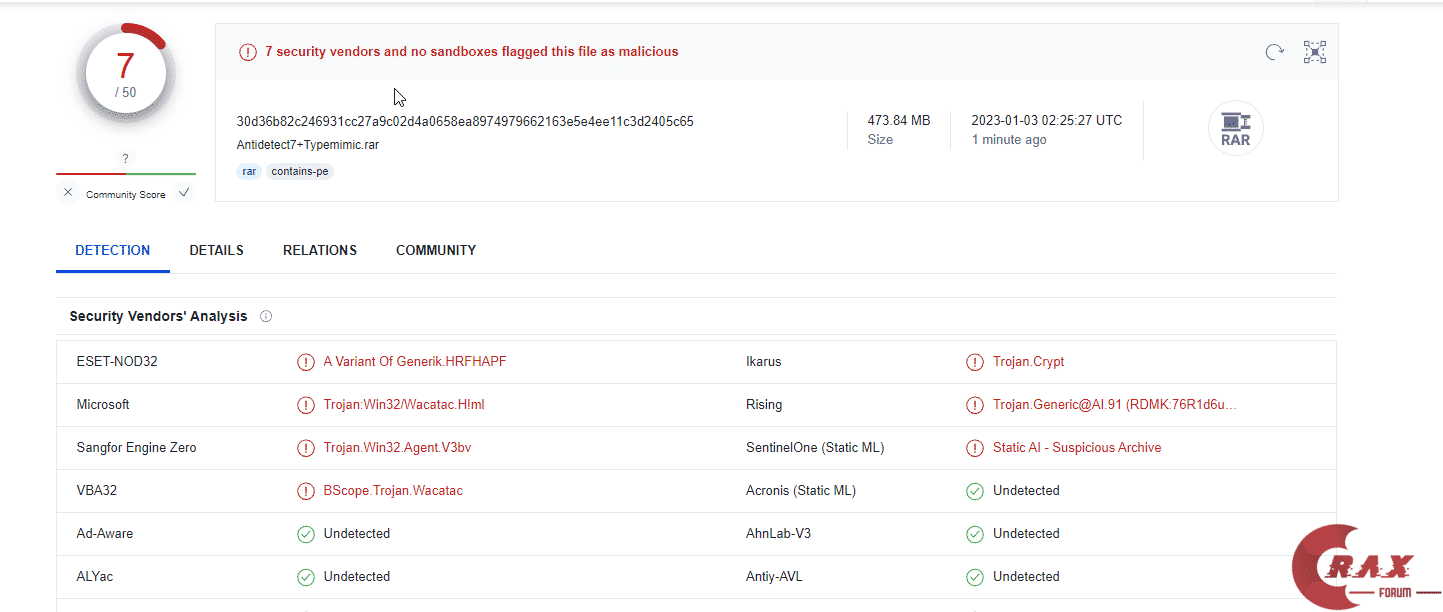Viewport: 1443px width, 612px height.
Task: Click the file name Antidetect7+Typemimic.rar
Action: coord(308,144)
